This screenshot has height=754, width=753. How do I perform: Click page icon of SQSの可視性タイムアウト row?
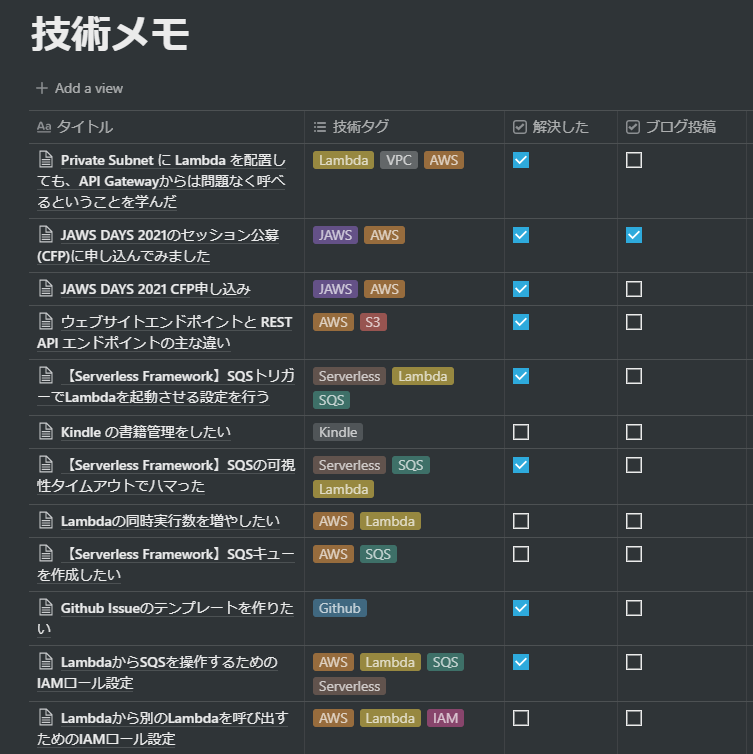pos(46,465)
